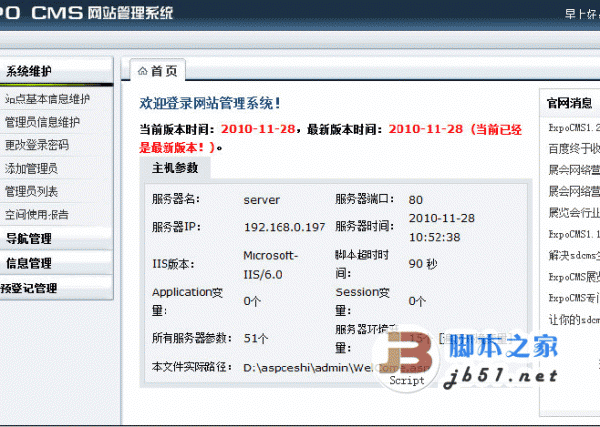
Task: Open news item starting with 让你的sdcms
Action: 574,319
